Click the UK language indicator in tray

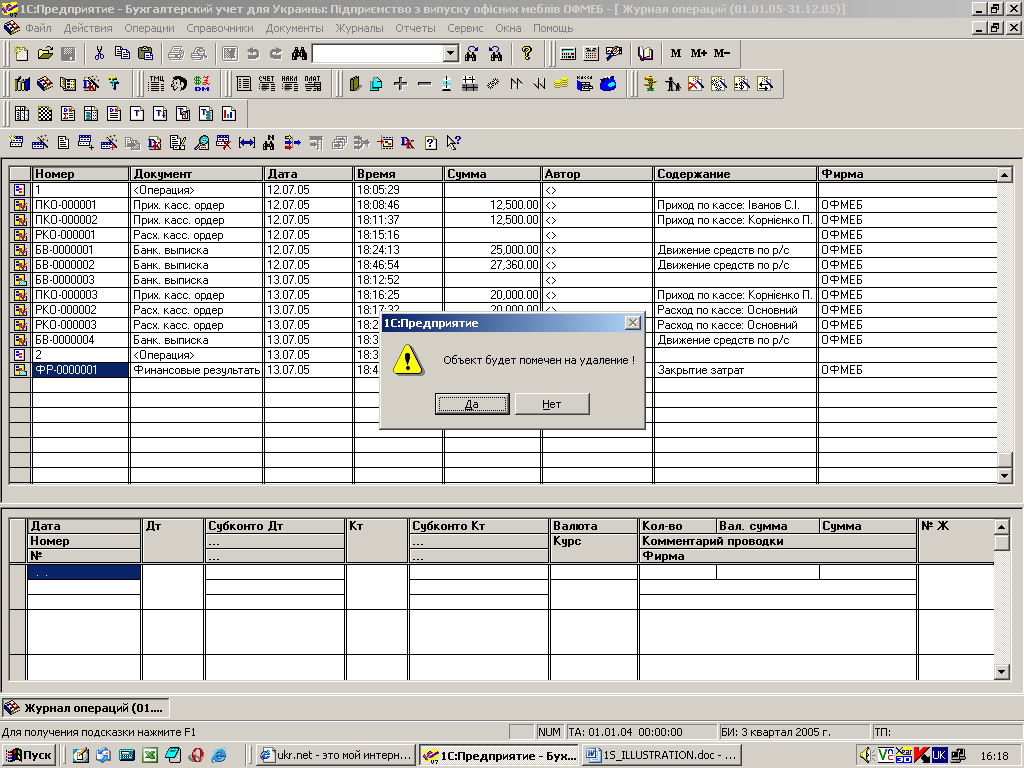click(939, 756)
